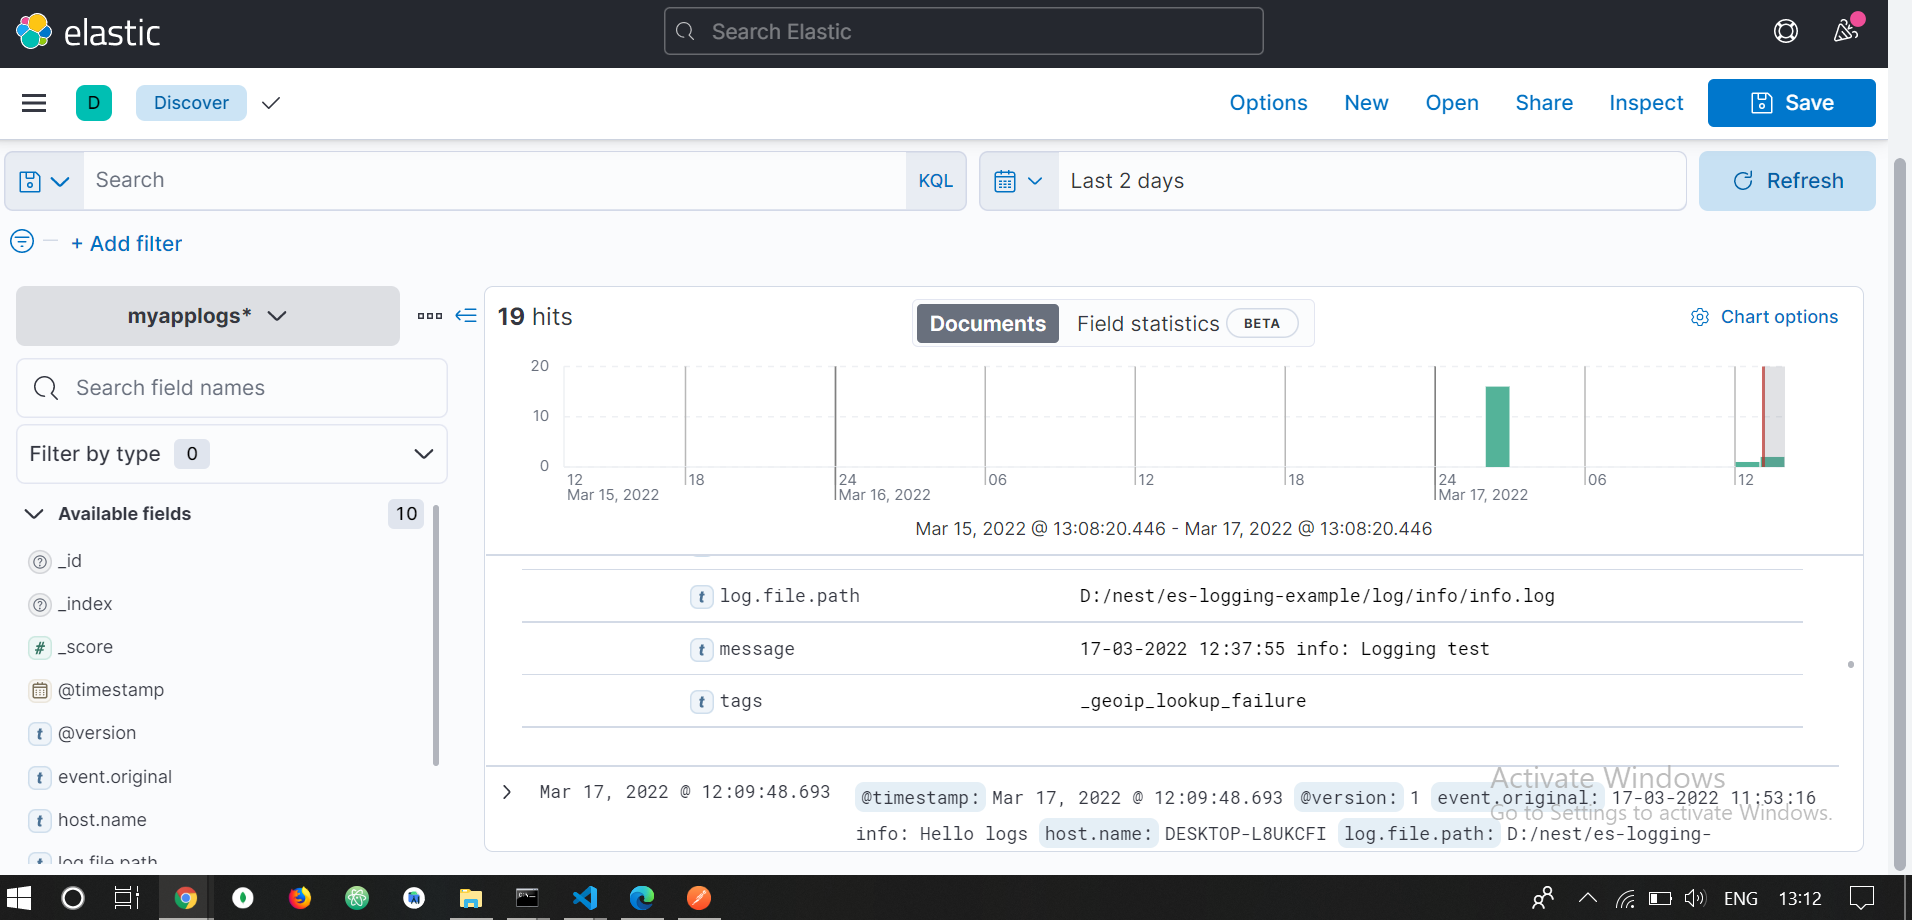The width and height of the screenshot is (1912, 920).
Task: Click the event.original field type icon
Action: pyautogui.click(x=40, y=778)
